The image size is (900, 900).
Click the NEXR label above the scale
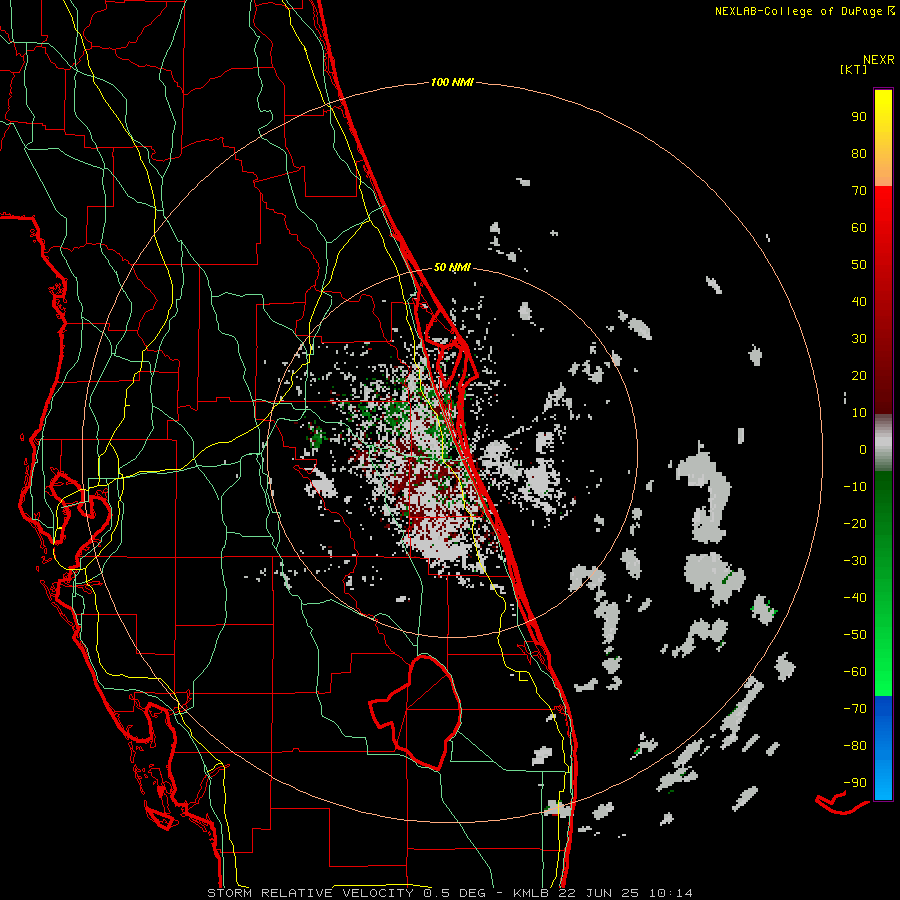878,60
